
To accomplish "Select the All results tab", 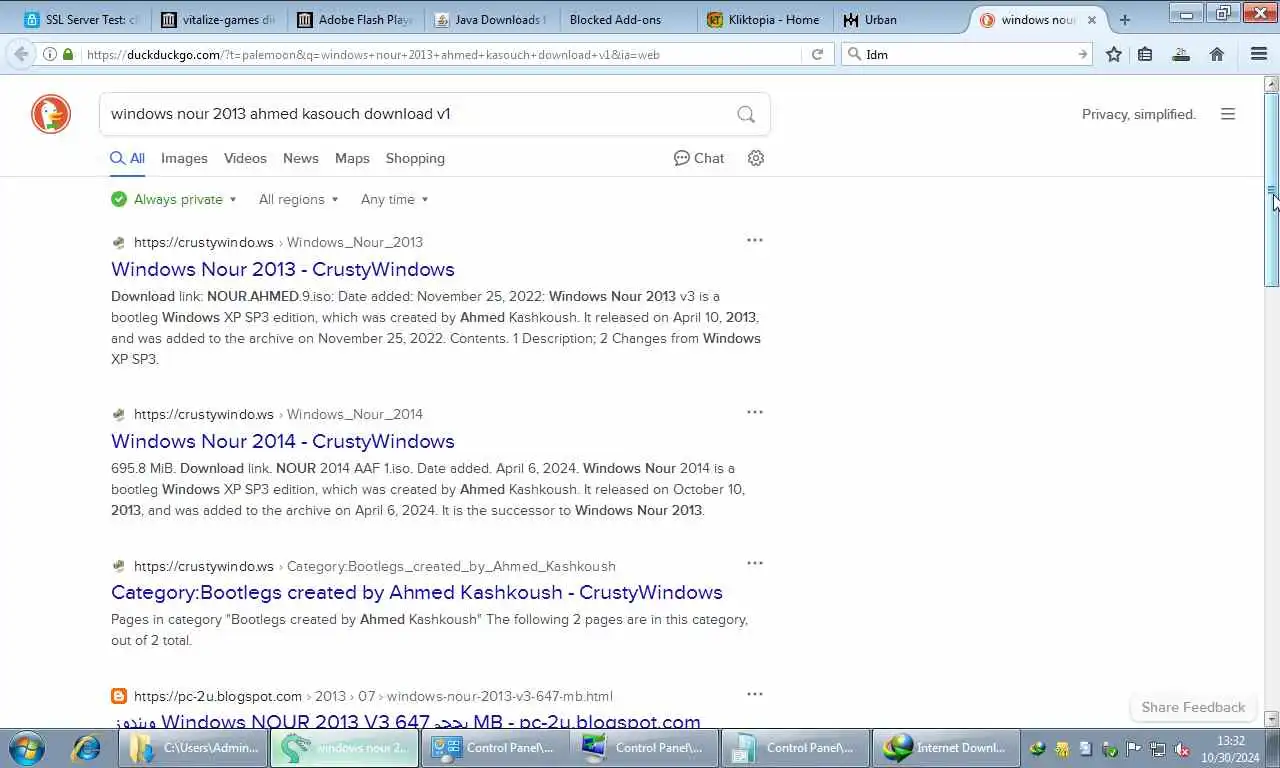I will pos(128,158).
